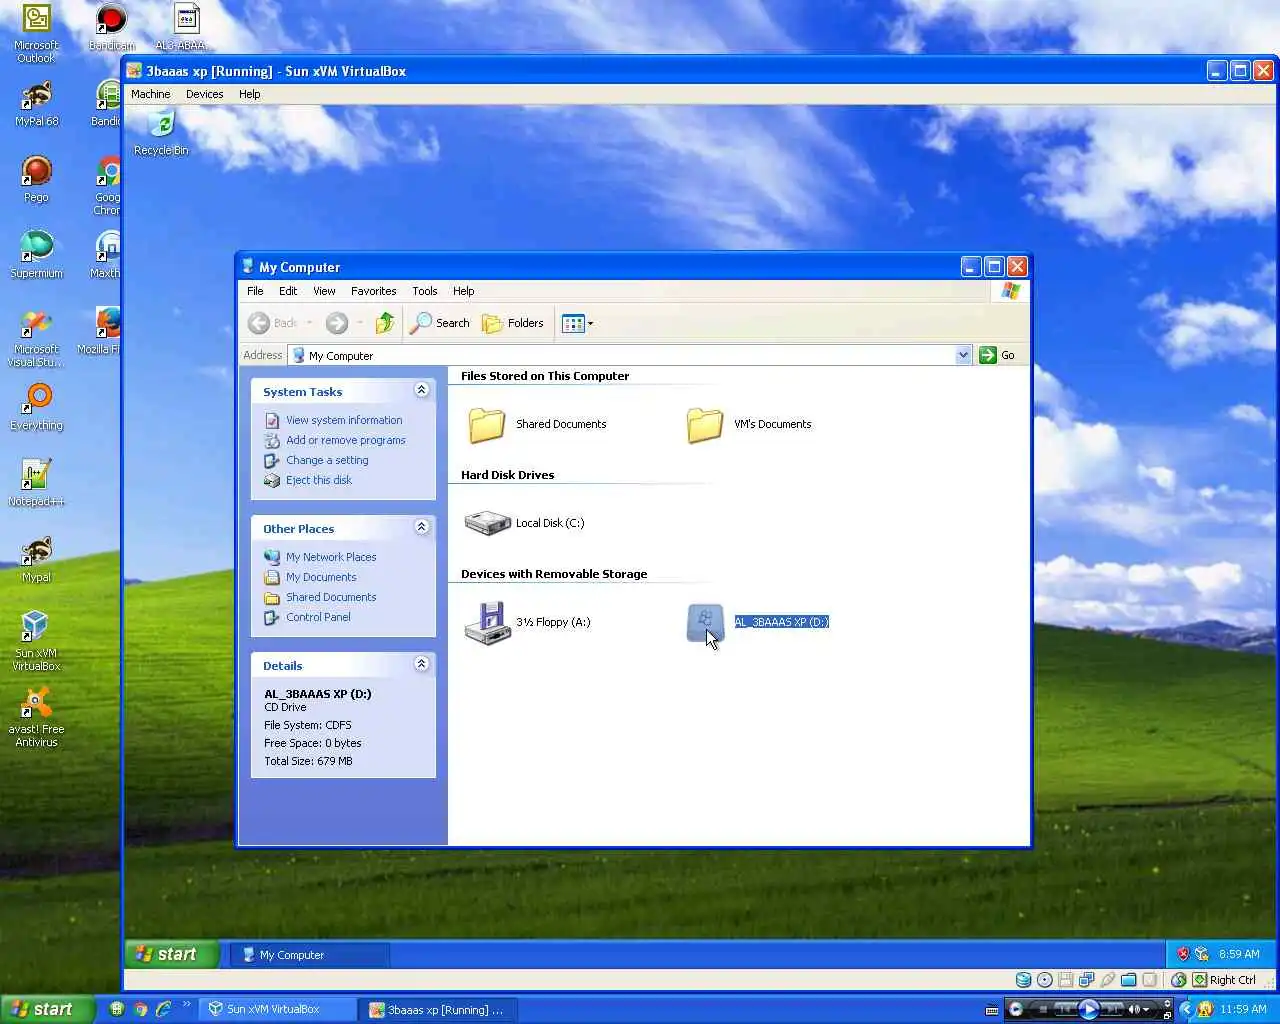Click Internet Explorer quick launch icon

163,1009
